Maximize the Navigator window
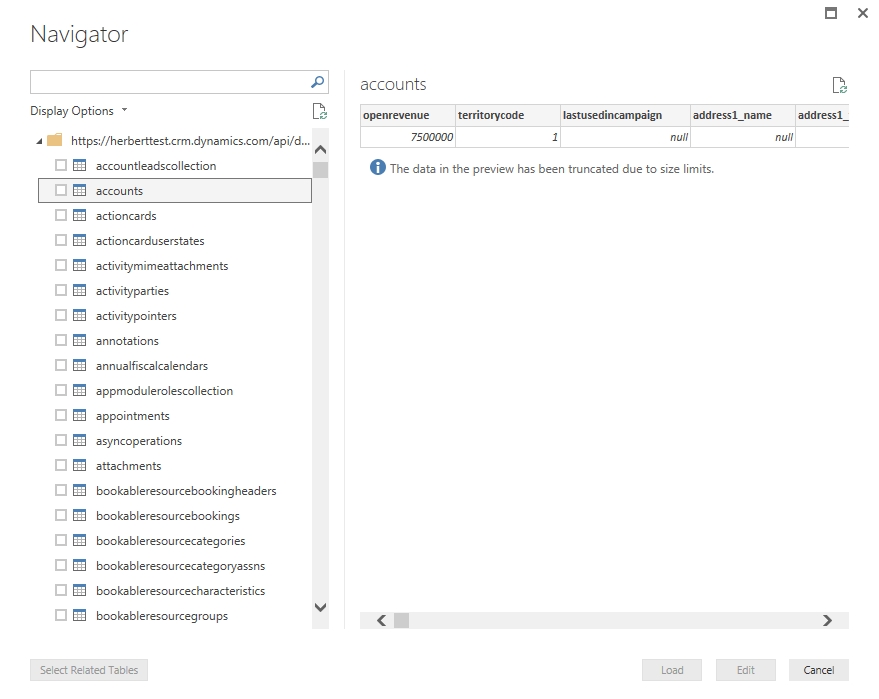The image size is (879, 699). click(x=831, y=13)
